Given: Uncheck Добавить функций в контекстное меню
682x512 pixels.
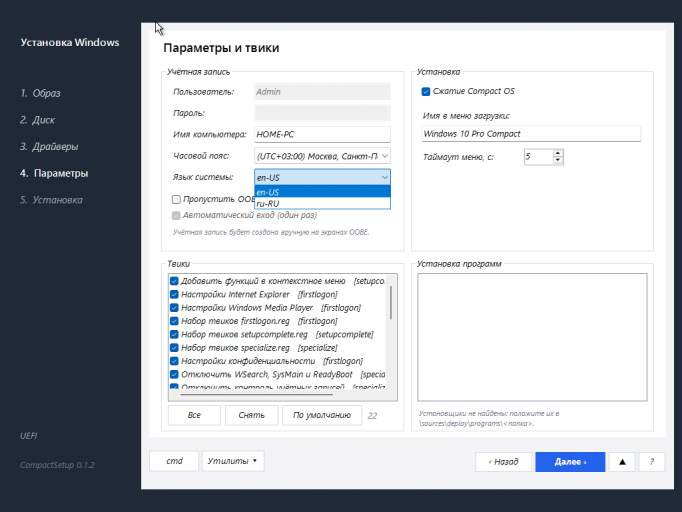Looking at the screenshot, I should click(x=174, y=281).
